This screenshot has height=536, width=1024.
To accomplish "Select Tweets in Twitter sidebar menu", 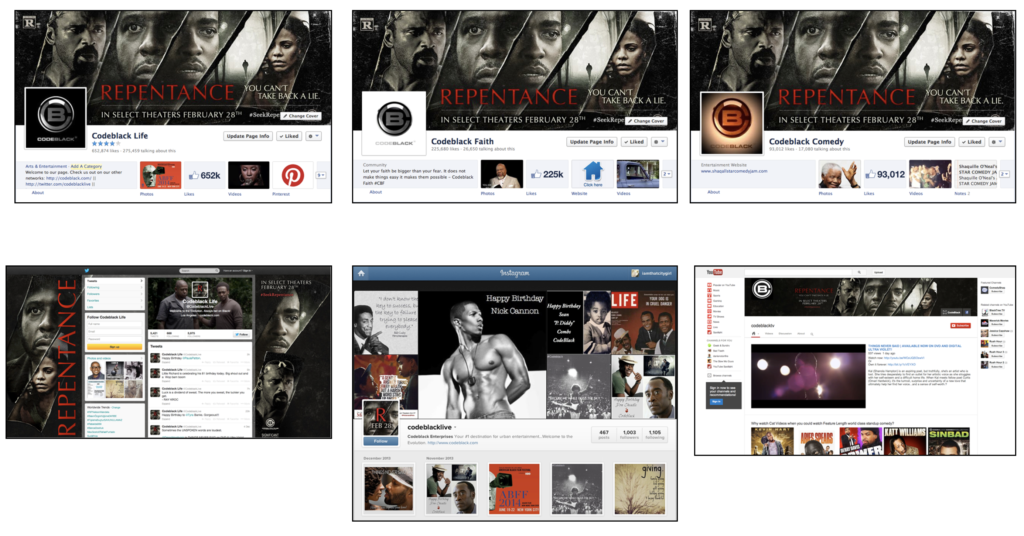I will tap(114, 281).
